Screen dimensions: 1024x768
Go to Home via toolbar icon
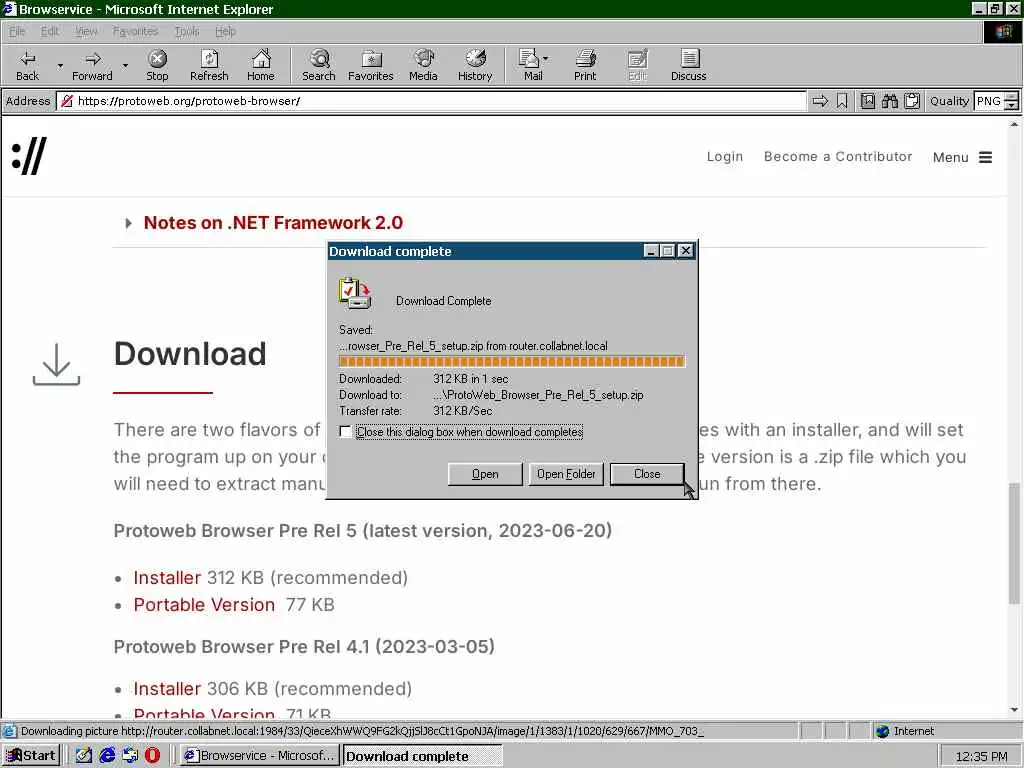[261, 65]
